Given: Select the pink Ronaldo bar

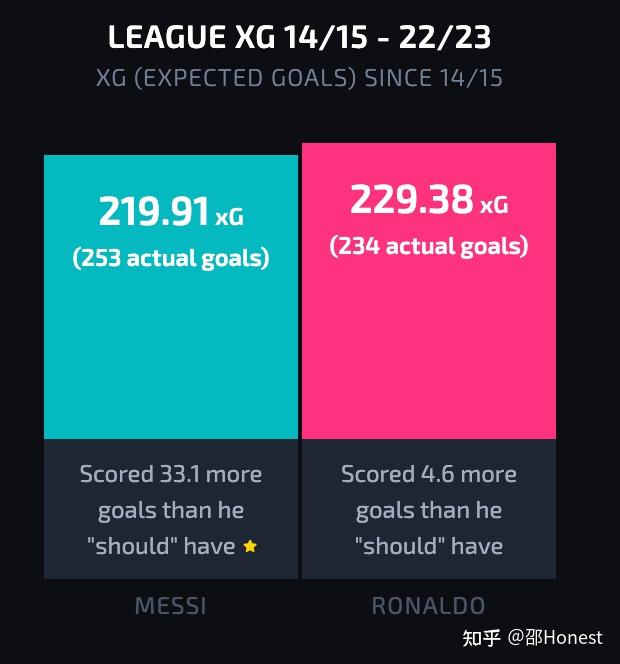Looking at the screenshot, I should click(429, 291).
